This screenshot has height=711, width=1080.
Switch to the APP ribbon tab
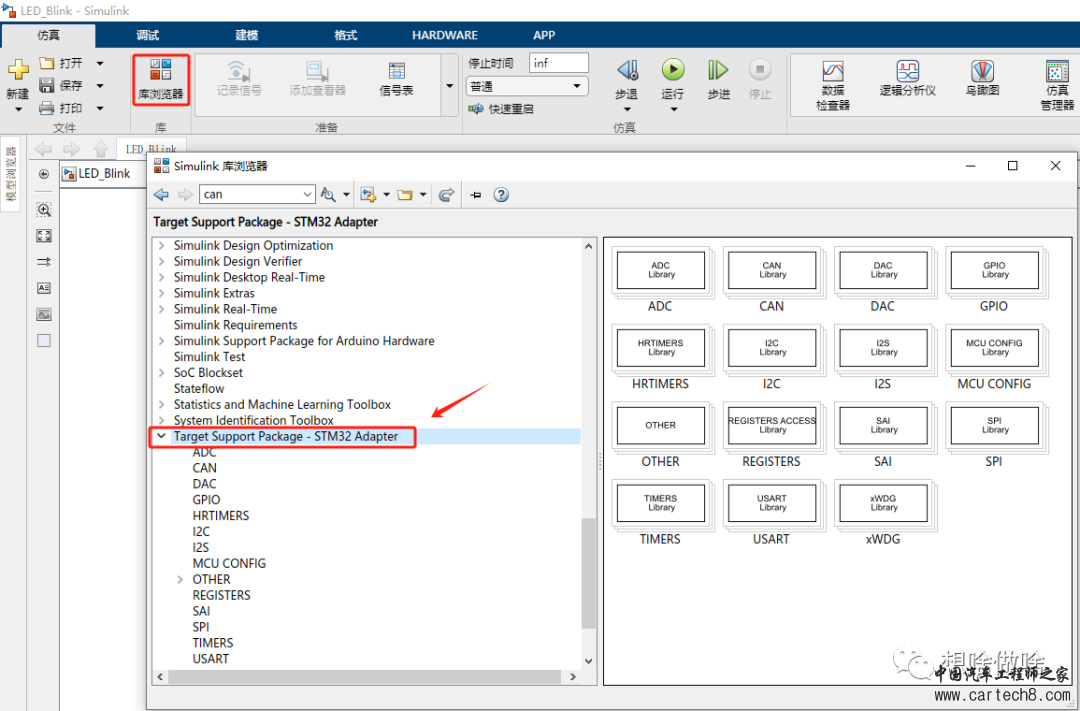pyautogui.click(x=544, y=35)
